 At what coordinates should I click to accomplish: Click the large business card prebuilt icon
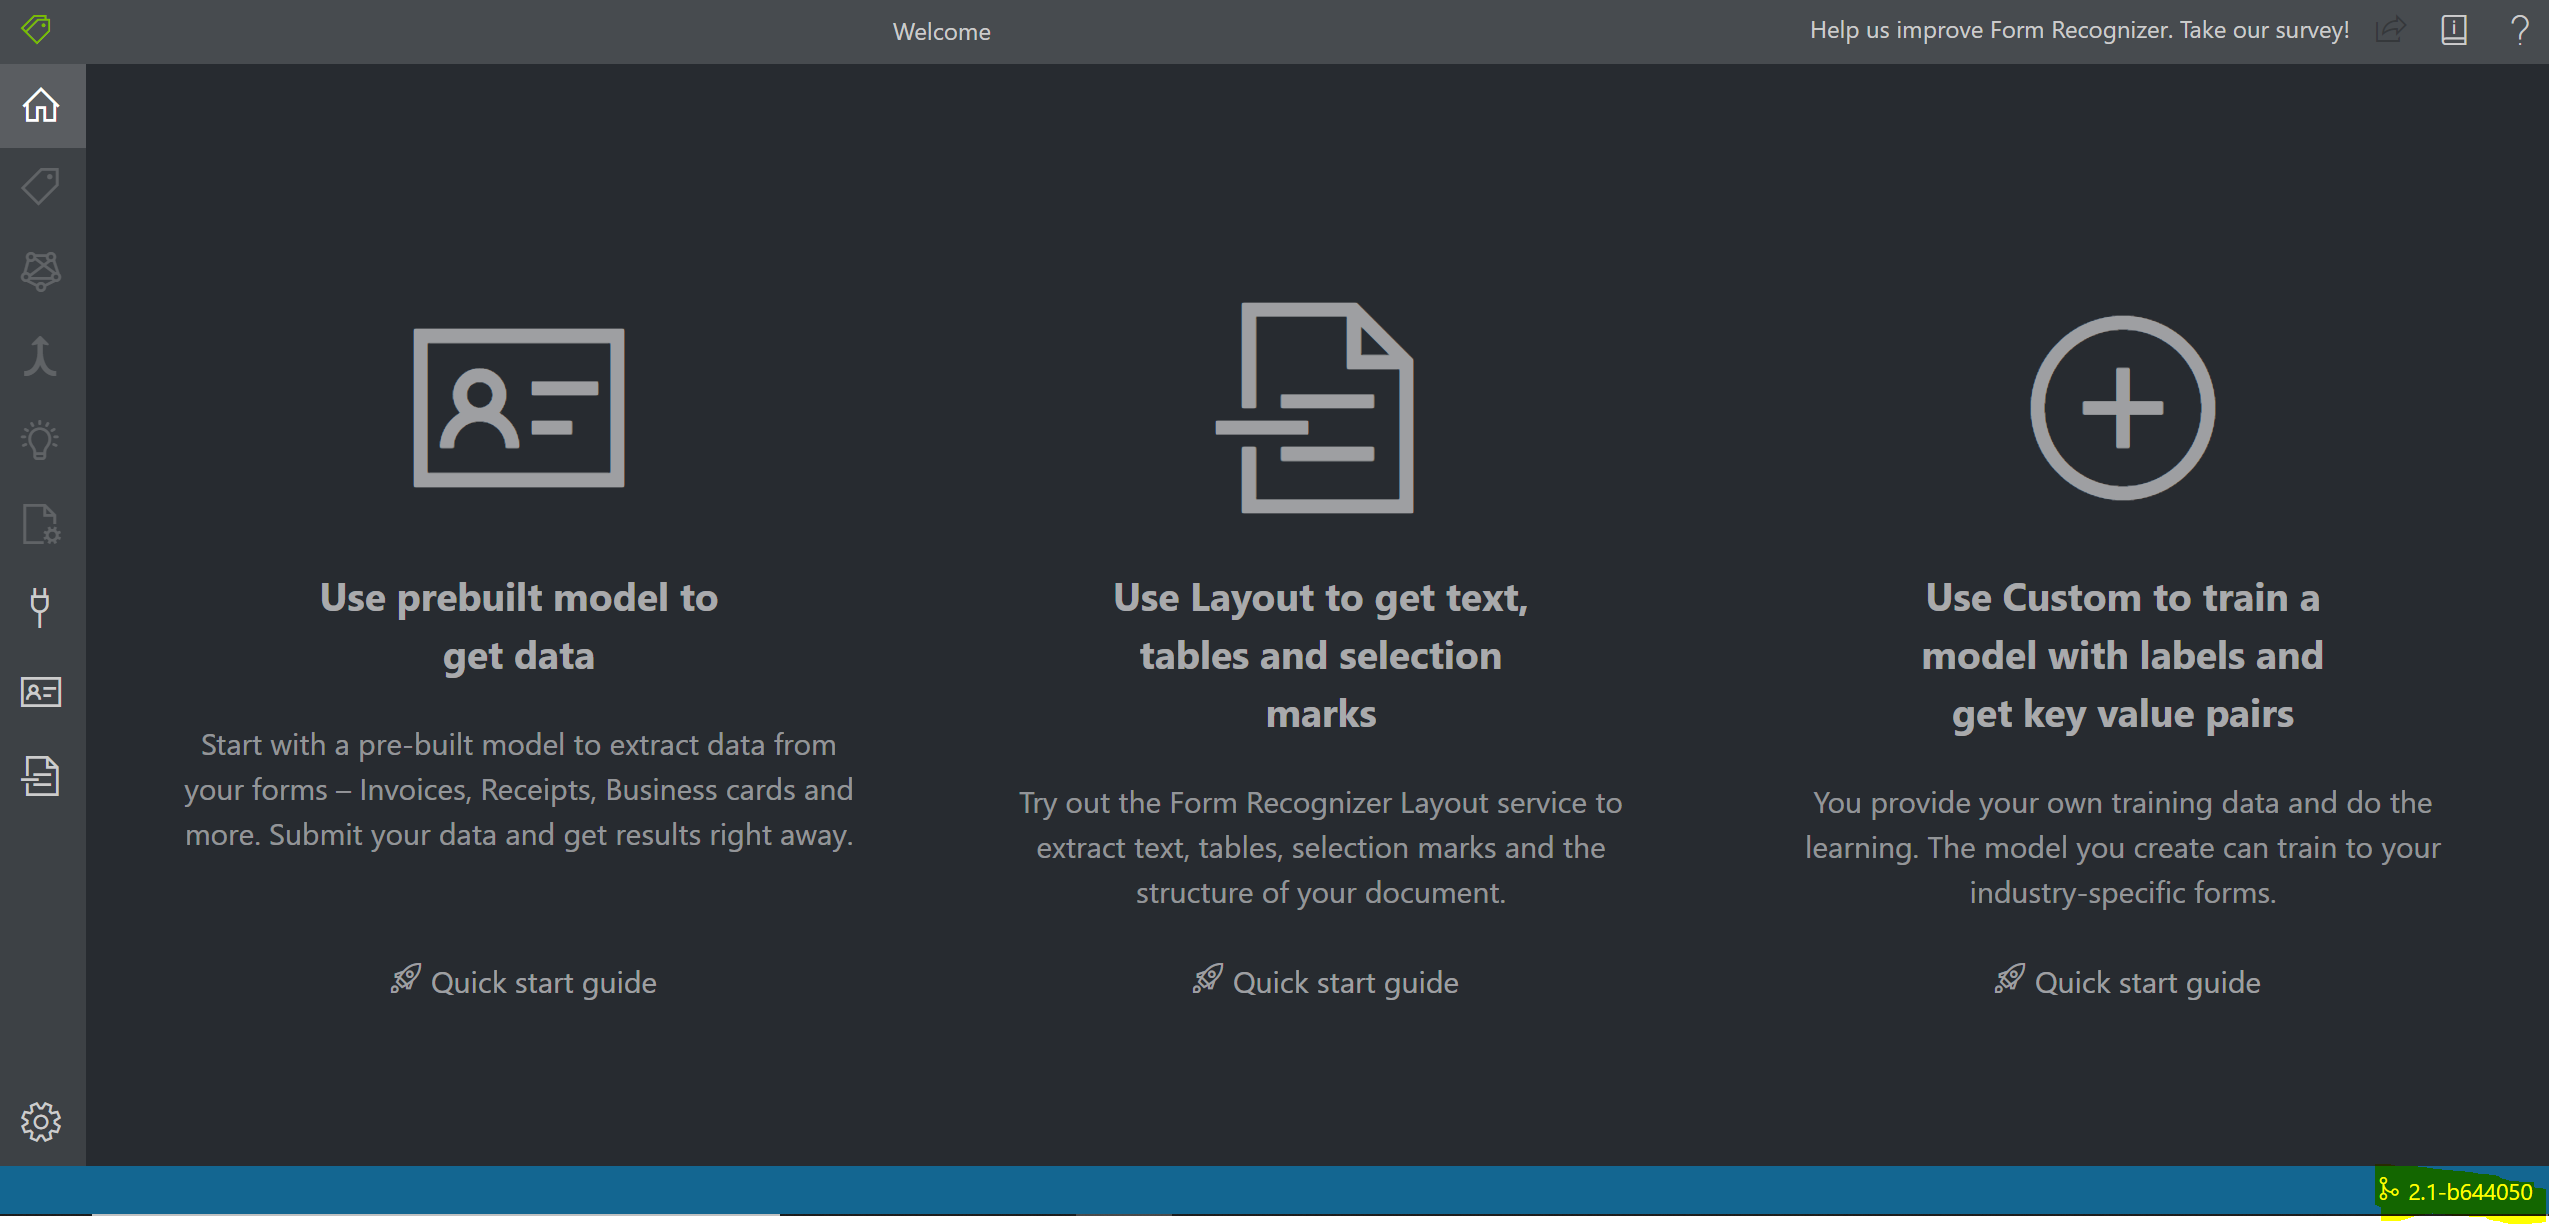(x=519, y=408)
